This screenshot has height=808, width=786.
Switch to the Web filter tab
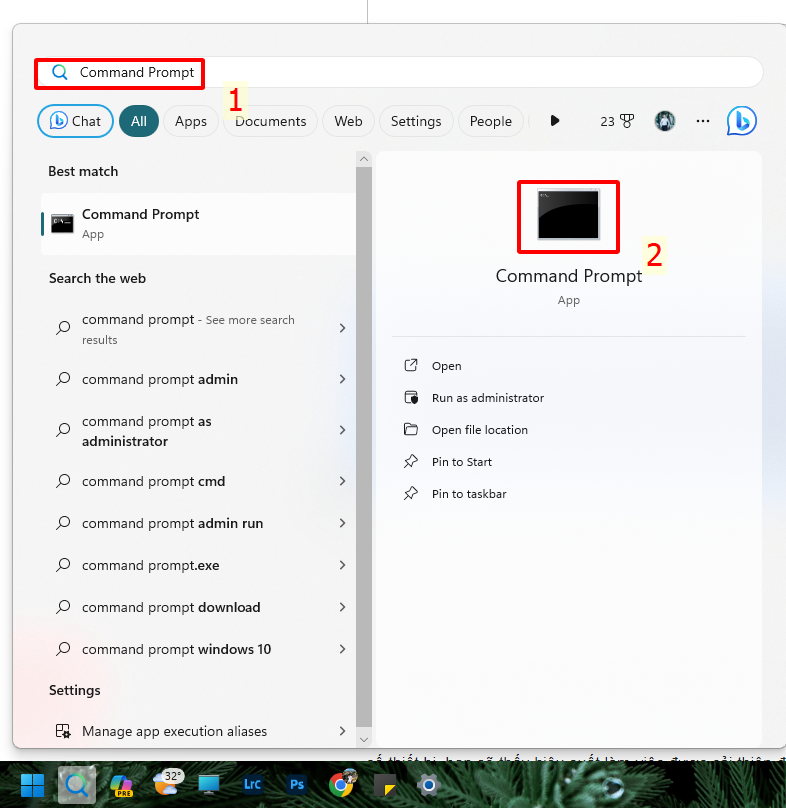(348, 121)
